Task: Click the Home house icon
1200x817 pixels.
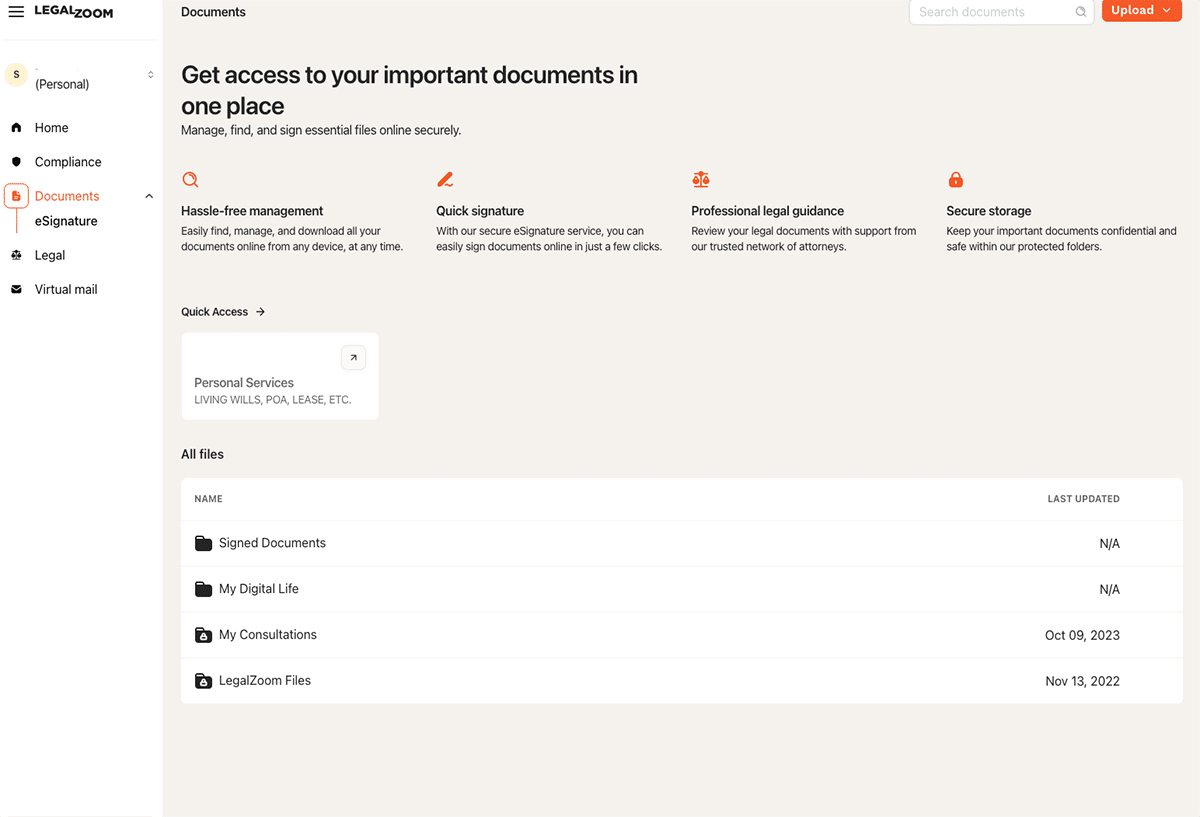Action: 16,128
